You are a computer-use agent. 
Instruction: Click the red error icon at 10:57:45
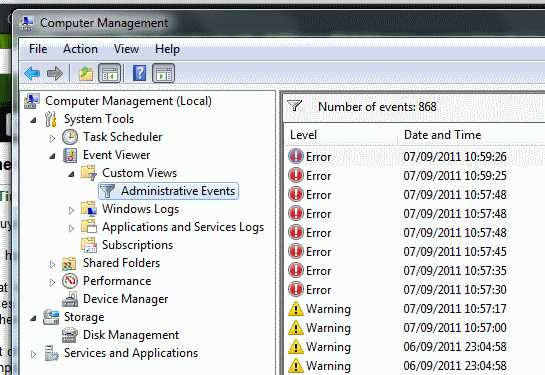pos(296,251)
